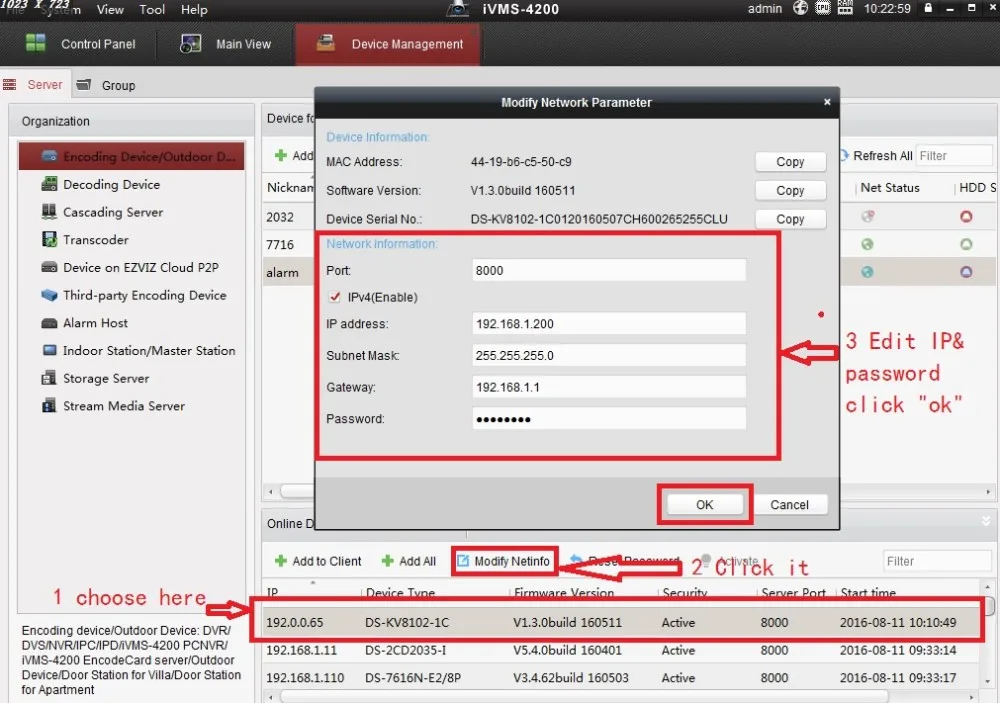Open the Tool menu
The height and width of the screenshot is (703, 1000).
click(152, 10)
